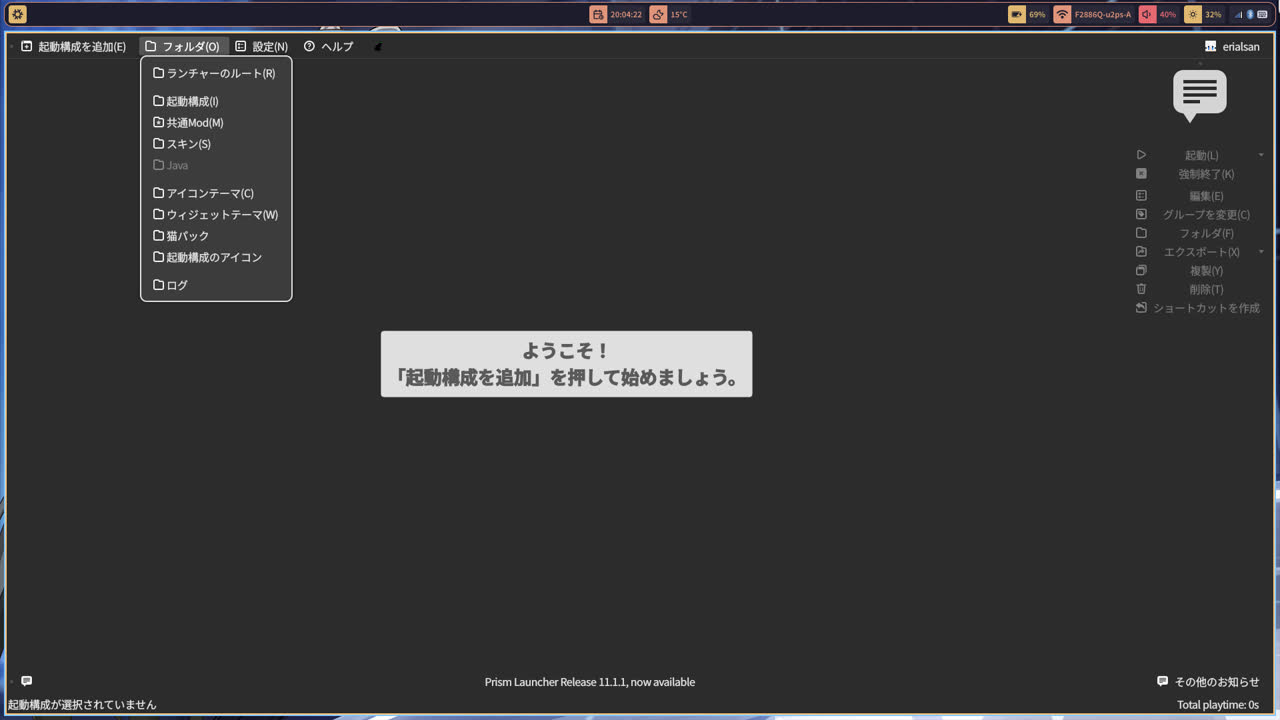Click the 強制終了(K) stop icon
The width and height of the screenshot is (1280, 720).
[x=1141, y=173]
